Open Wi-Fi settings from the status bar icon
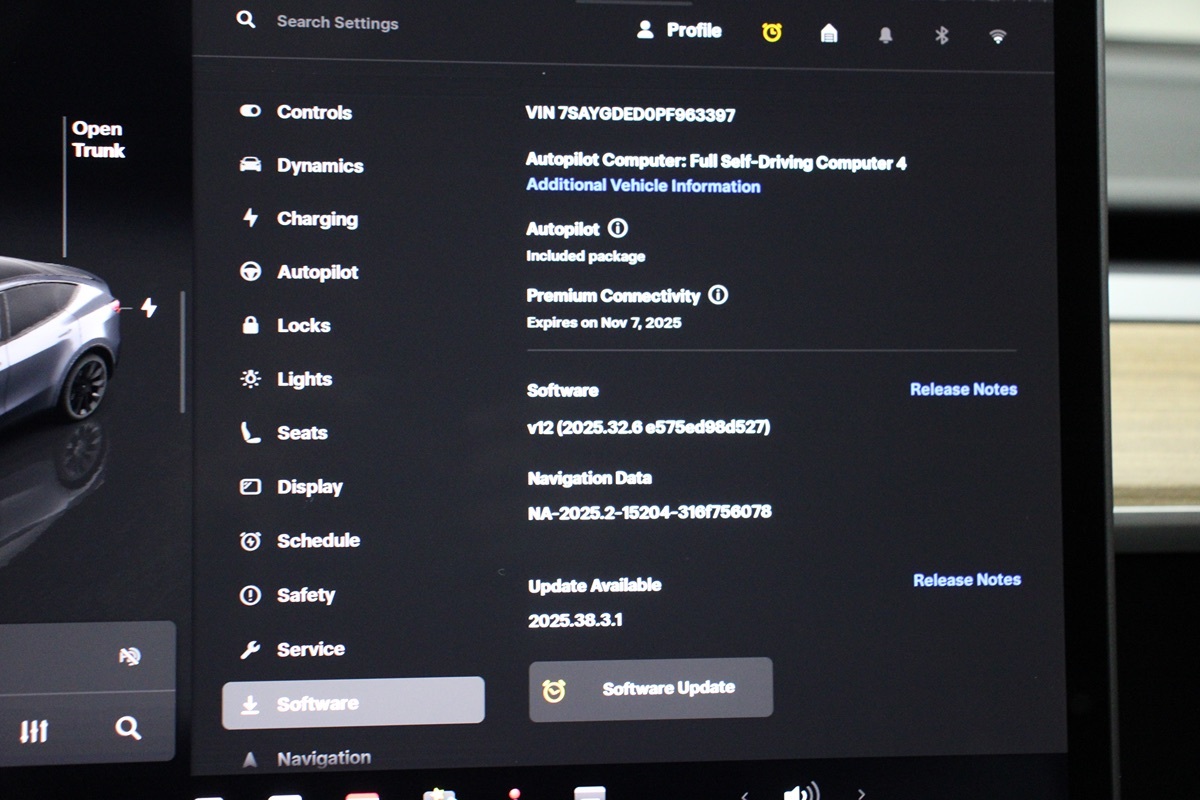 coord(997,37)
